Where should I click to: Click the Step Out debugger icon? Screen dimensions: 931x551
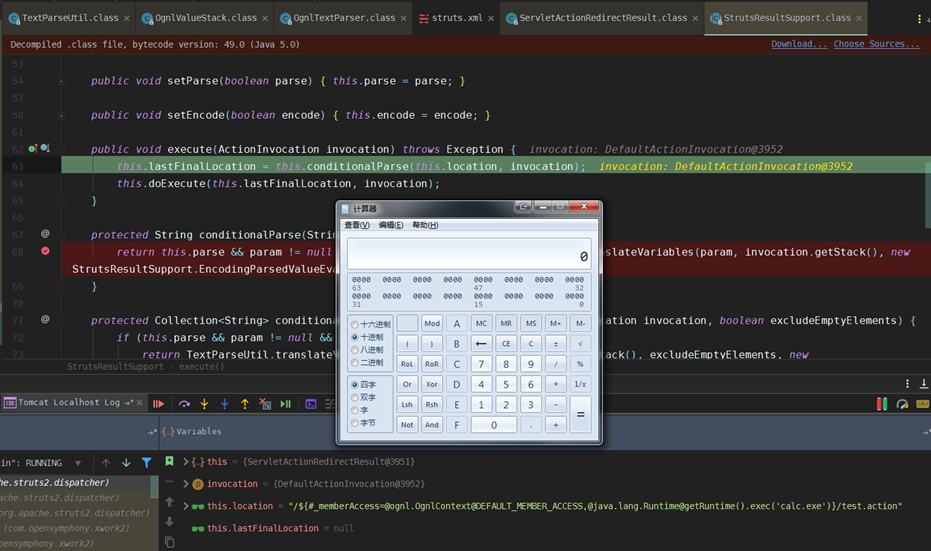click(x=245, y=404)
